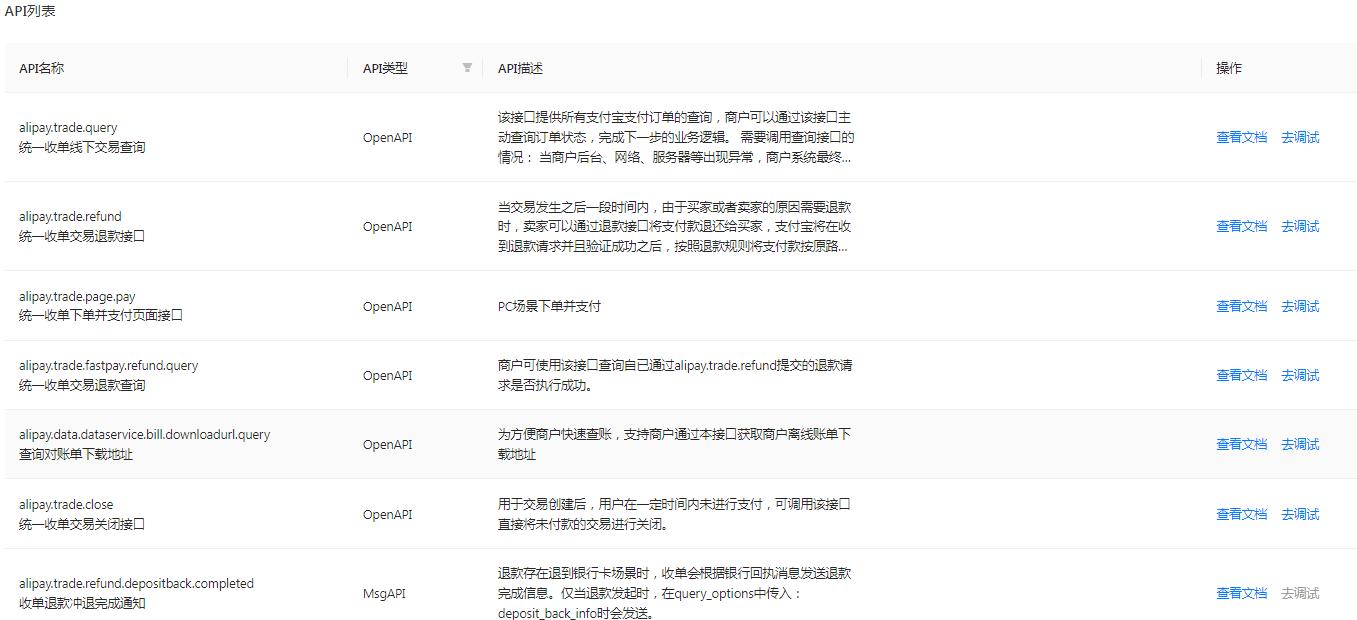去调试 the PC payment API alipay.trade.page.pay

1300,306
